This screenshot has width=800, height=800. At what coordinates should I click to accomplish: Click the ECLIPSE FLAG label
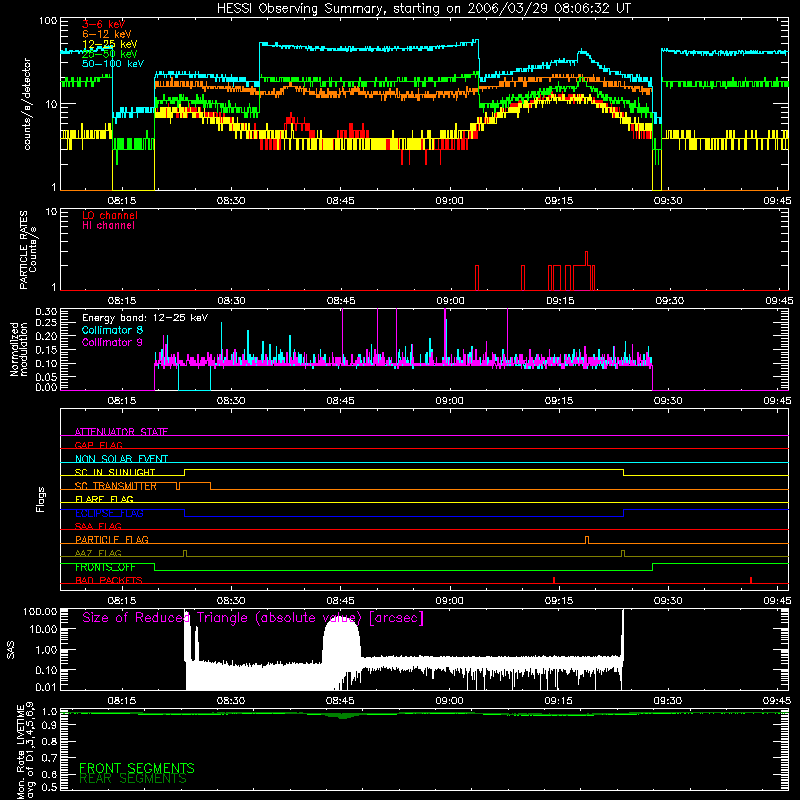[109, 513]
